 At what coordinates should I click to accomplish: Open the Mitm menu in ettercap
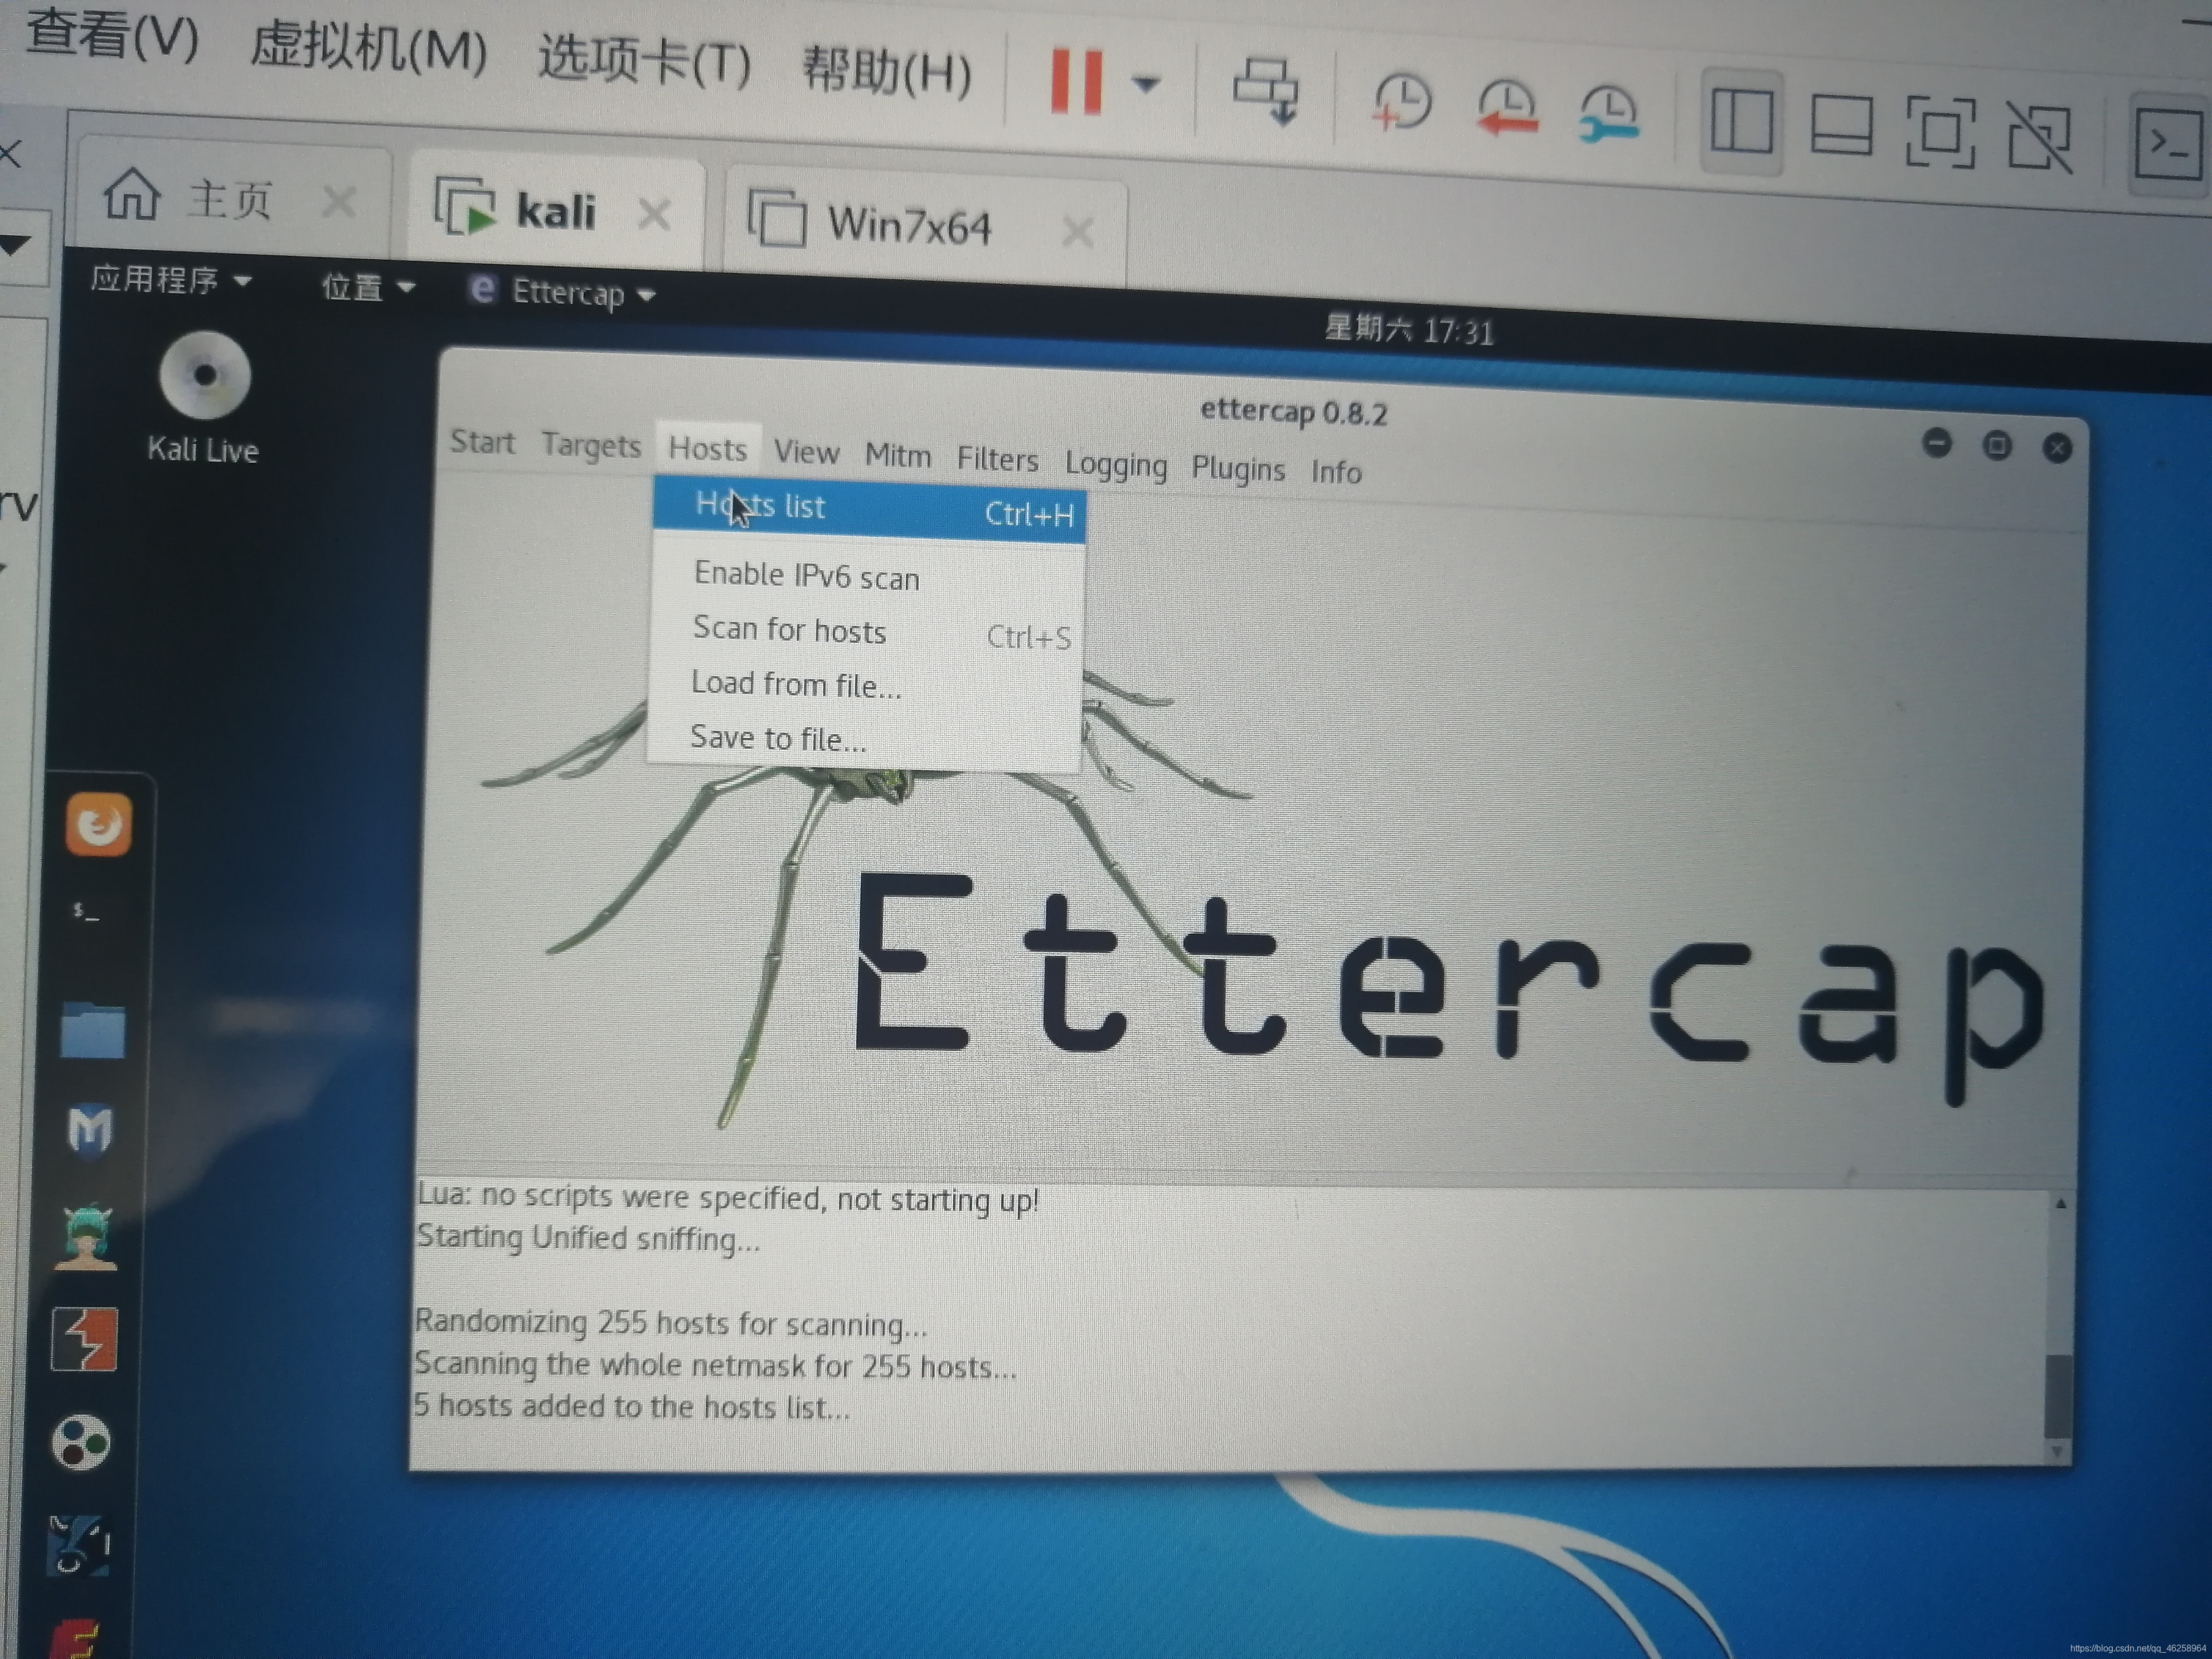tap(898, 456)
